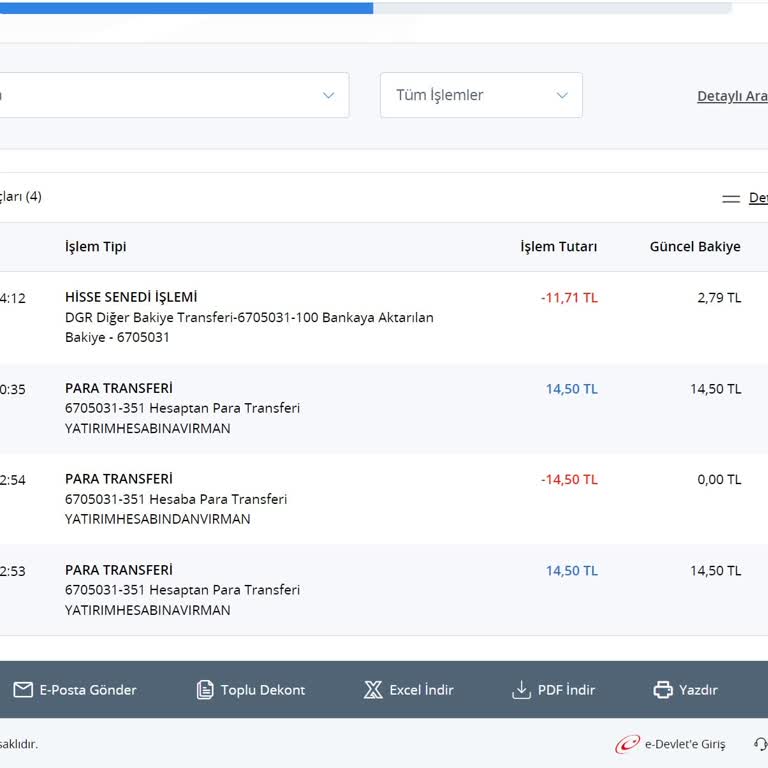Viewport: 768px width, 768px height.
Task: Click the İşlem Tipi column header
Action: pos(96,247)
